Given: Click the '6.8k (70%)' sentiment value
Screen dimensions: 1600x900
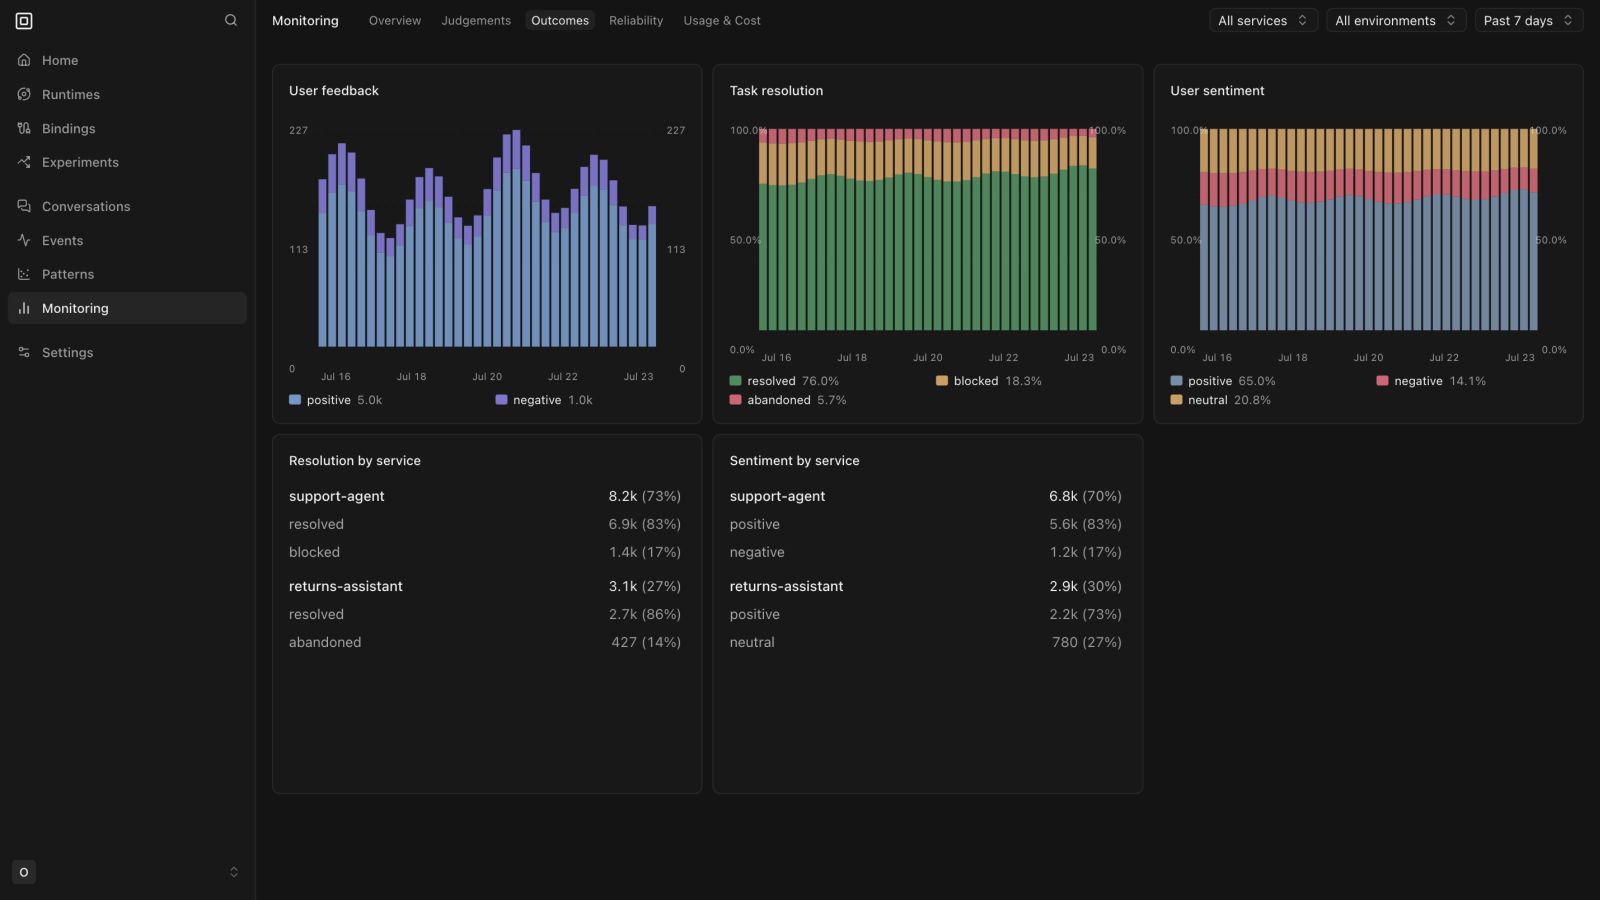Looking at the screenshot, I should pyautogui.click(x=1086, y=496).
